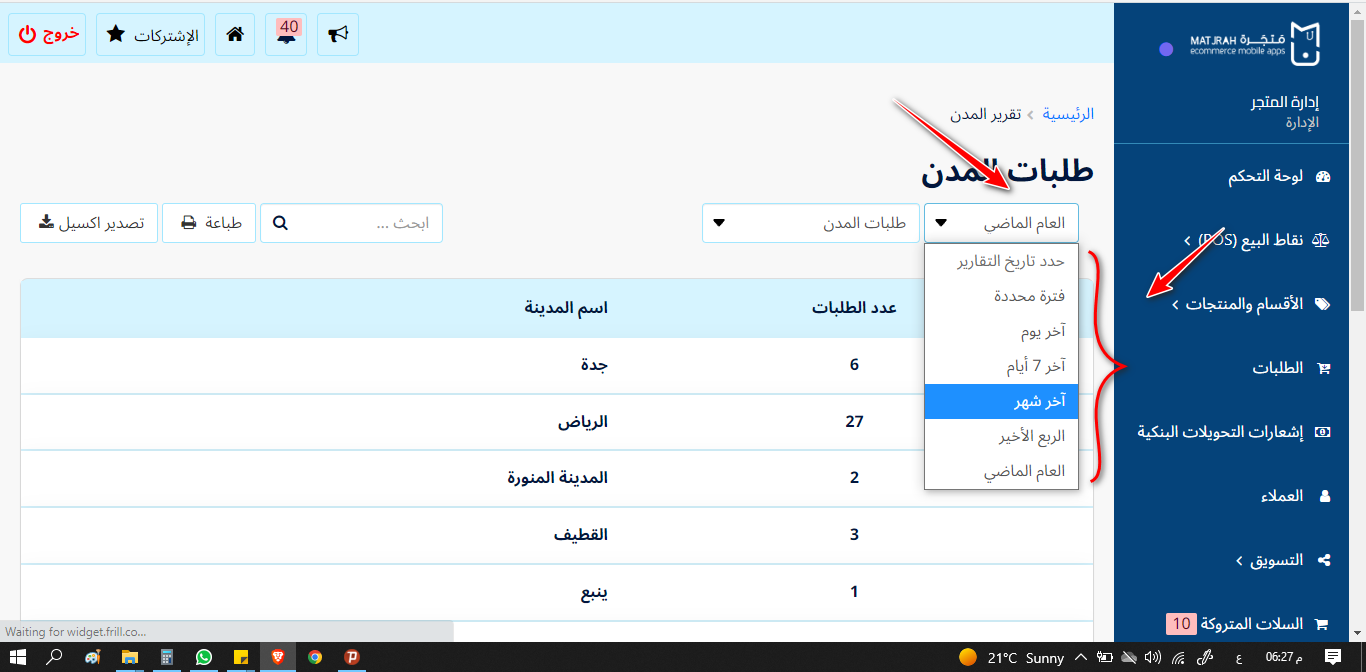The image size is (1366, 672).
Task: Expand التسويق marketing sidebar menu
Action: pyautogui.click(x=1269, y=560)
